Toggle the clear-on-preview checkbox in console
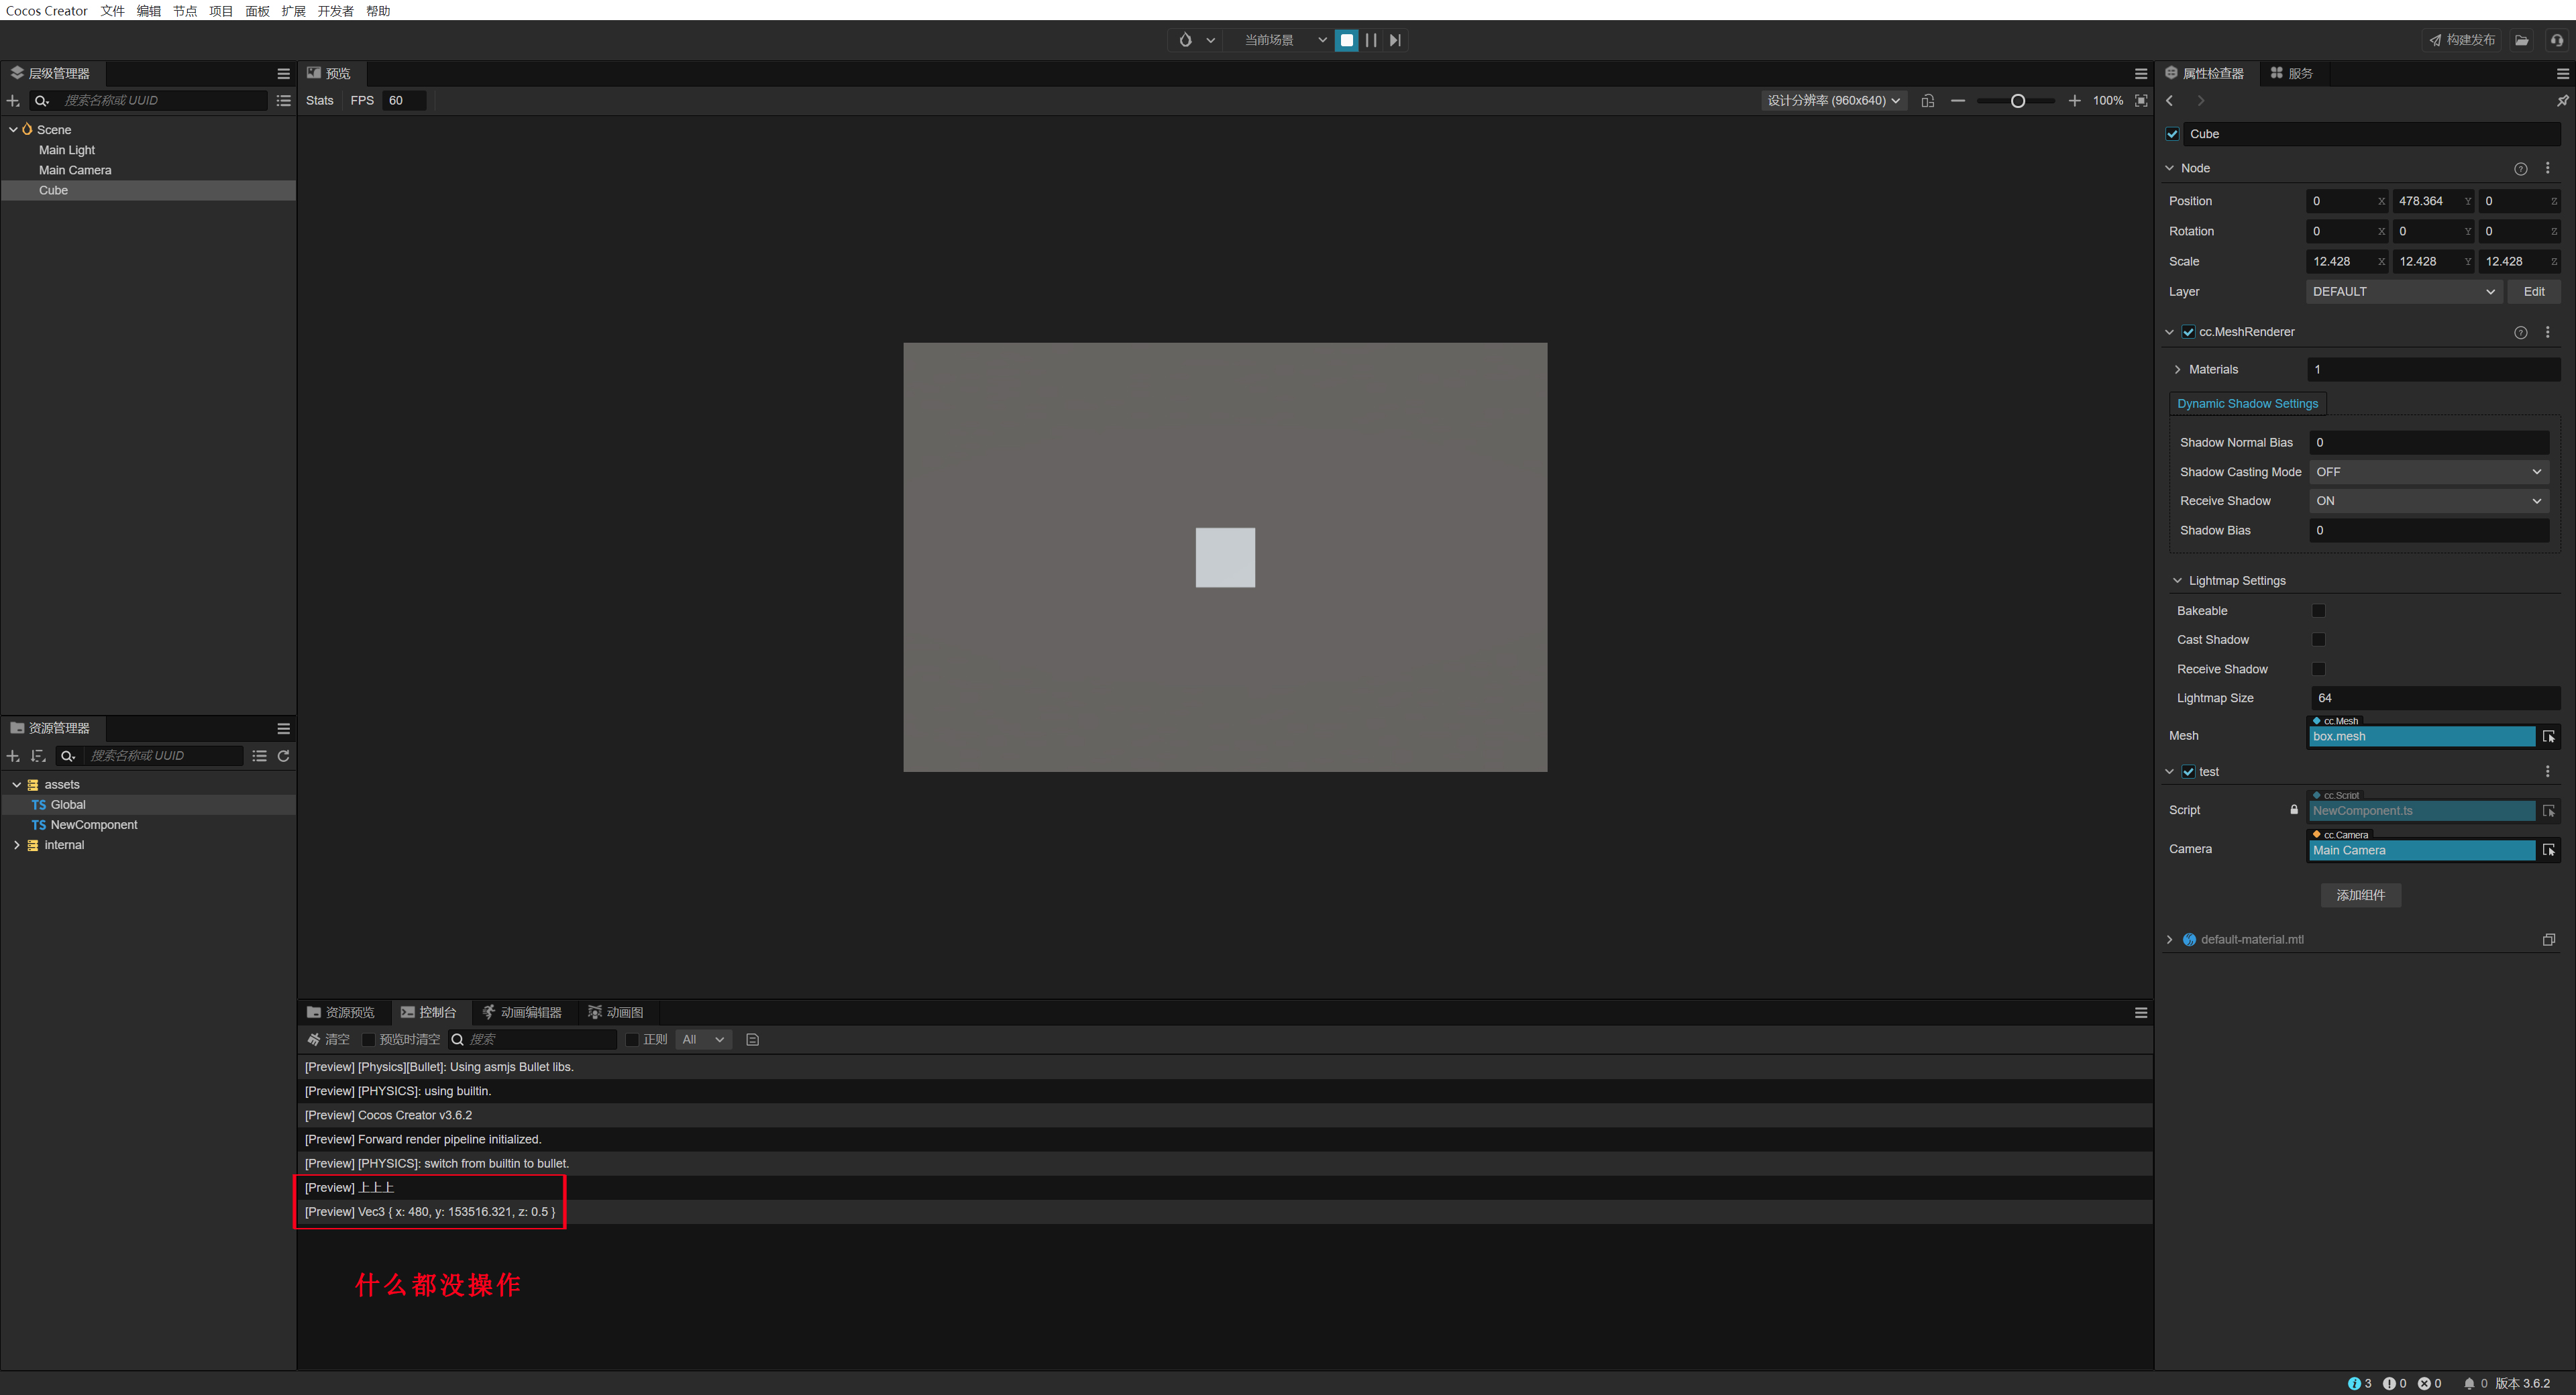2576x1395 pixels. click(x=368, y=1040)
